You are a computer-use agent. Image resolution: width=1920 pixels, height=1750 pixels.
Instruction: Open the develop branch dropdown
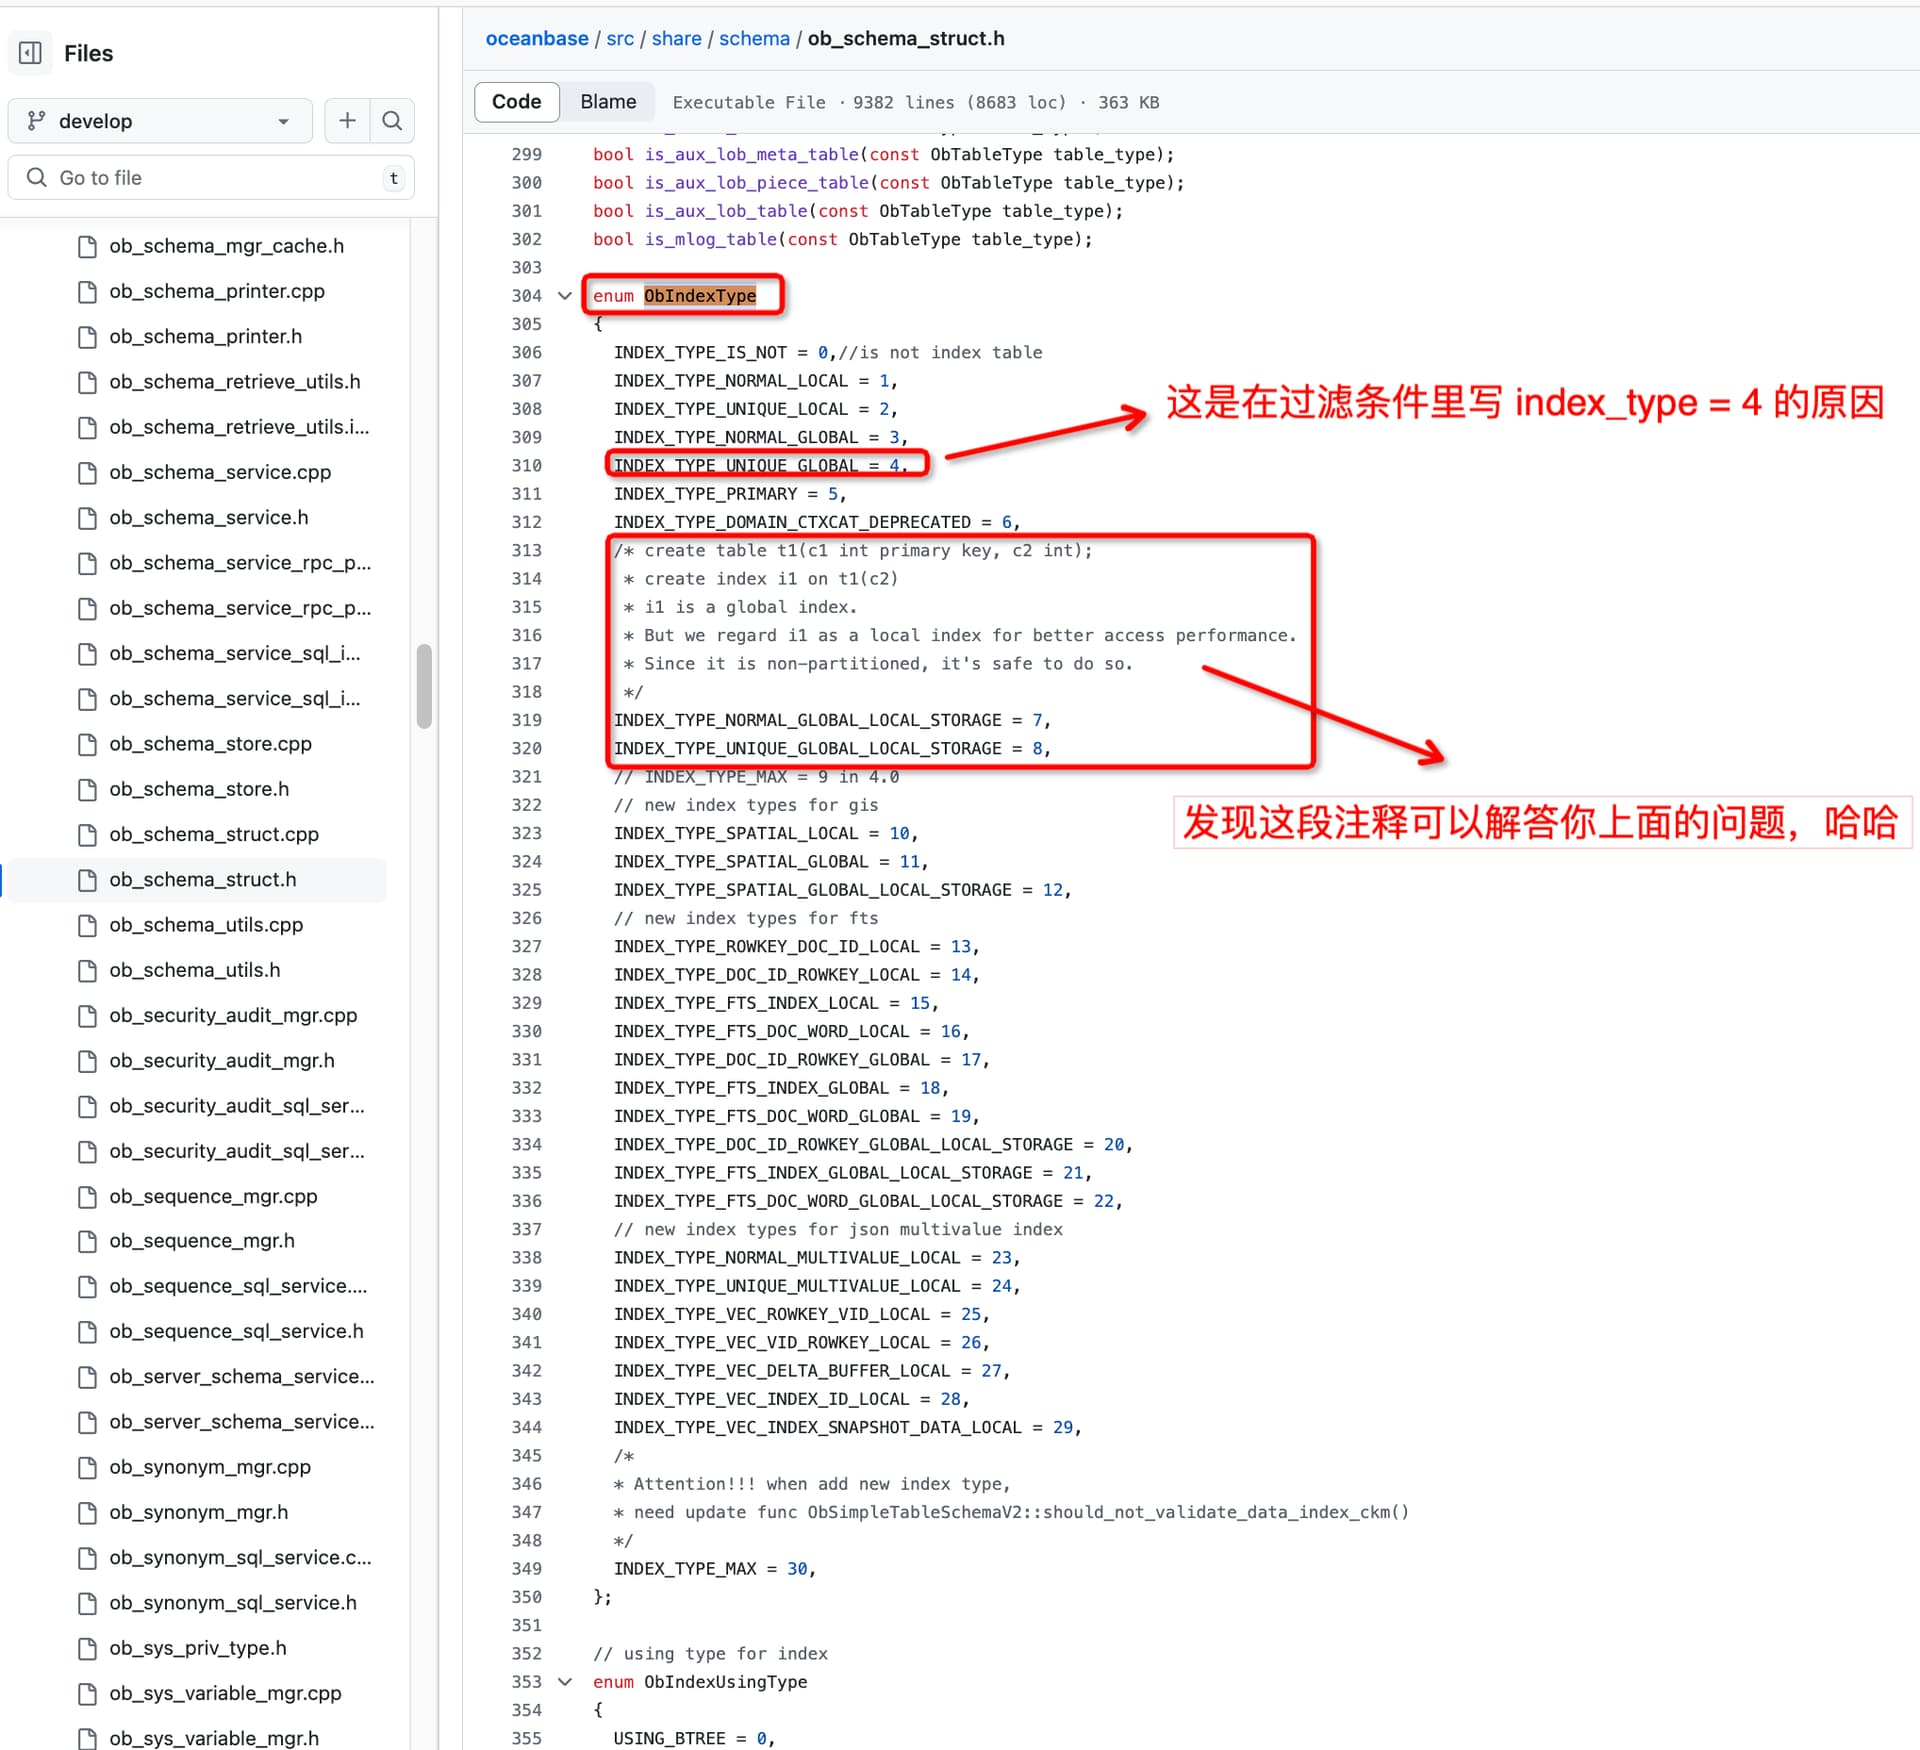pyautogui.click(x=160, y=121)
